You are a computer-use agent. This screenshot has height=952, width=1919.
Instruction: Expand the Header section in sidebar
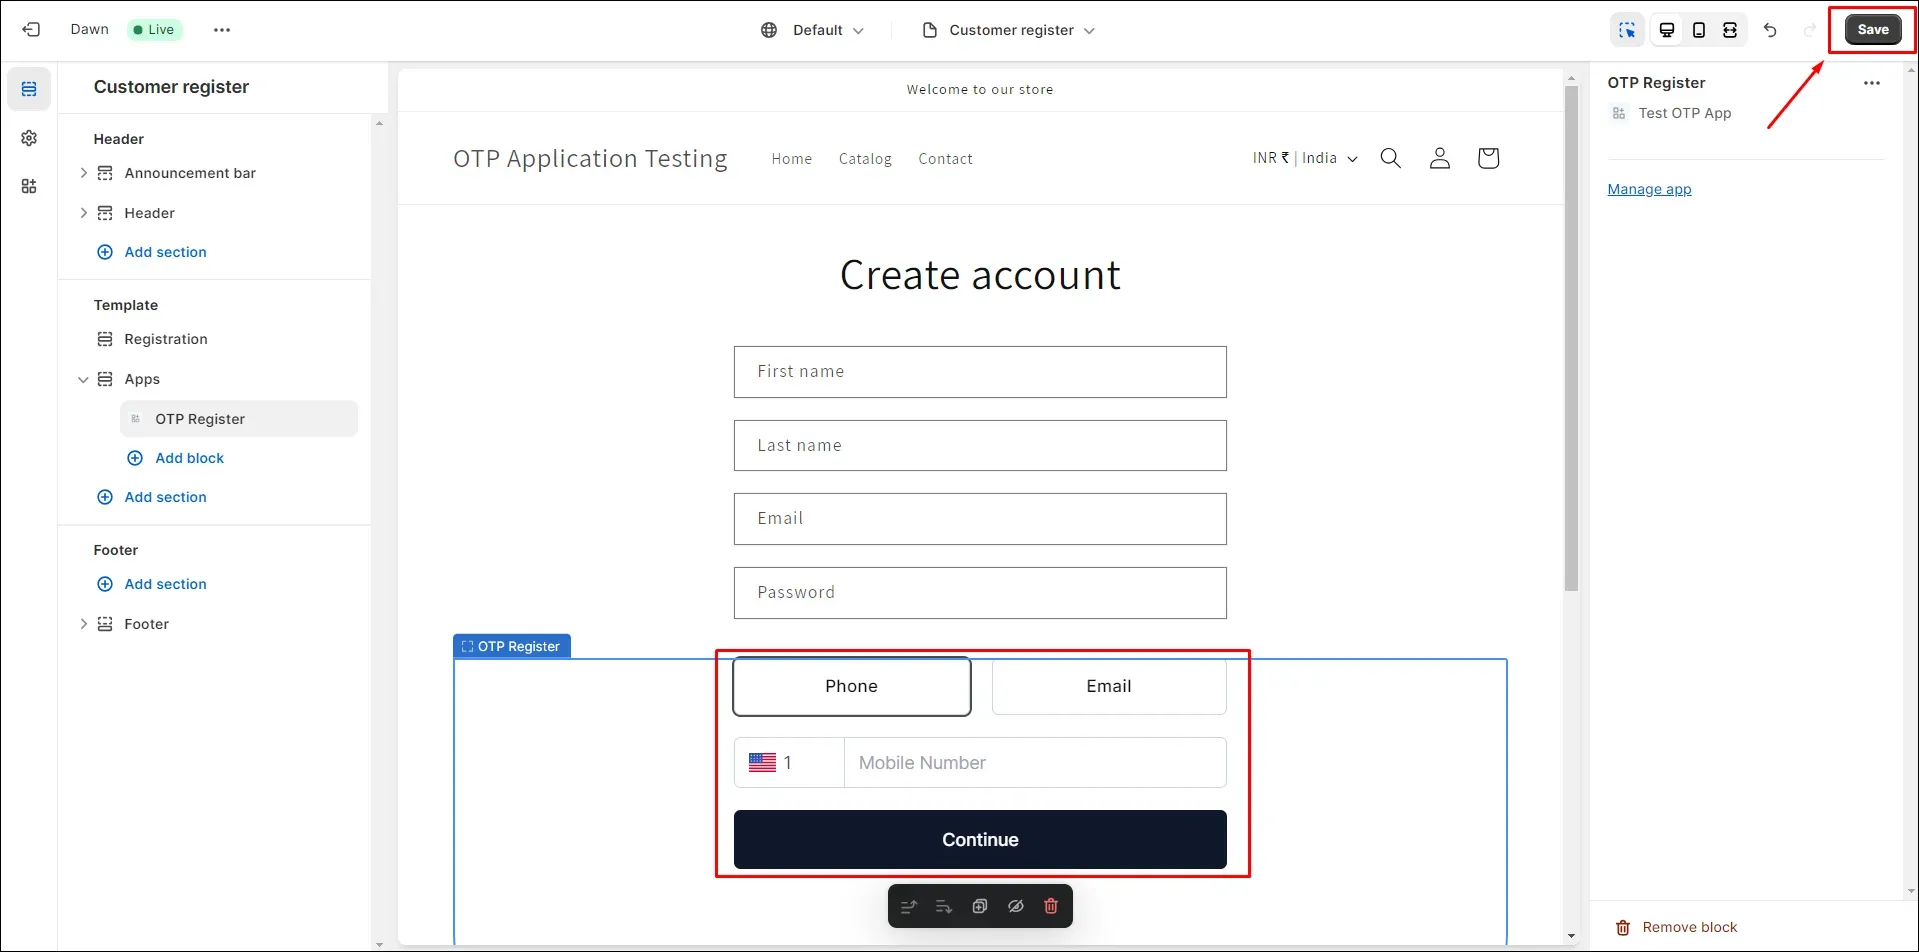84,213
